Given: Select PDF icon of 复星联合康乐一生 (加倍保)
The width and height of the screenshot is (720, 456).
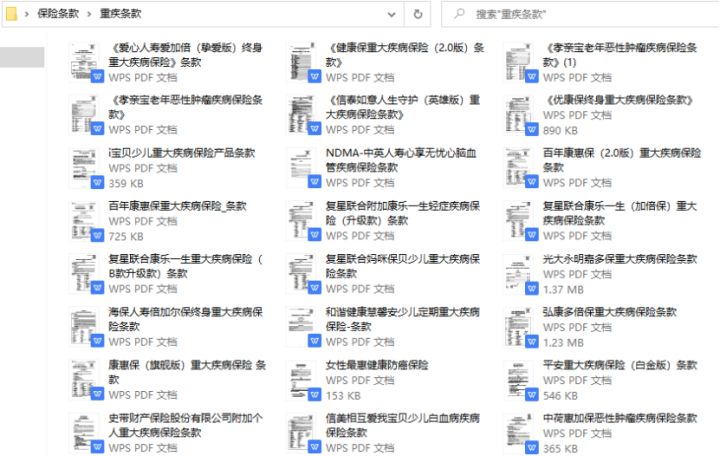Looking at the screenshot, I should tap(520, 221).
